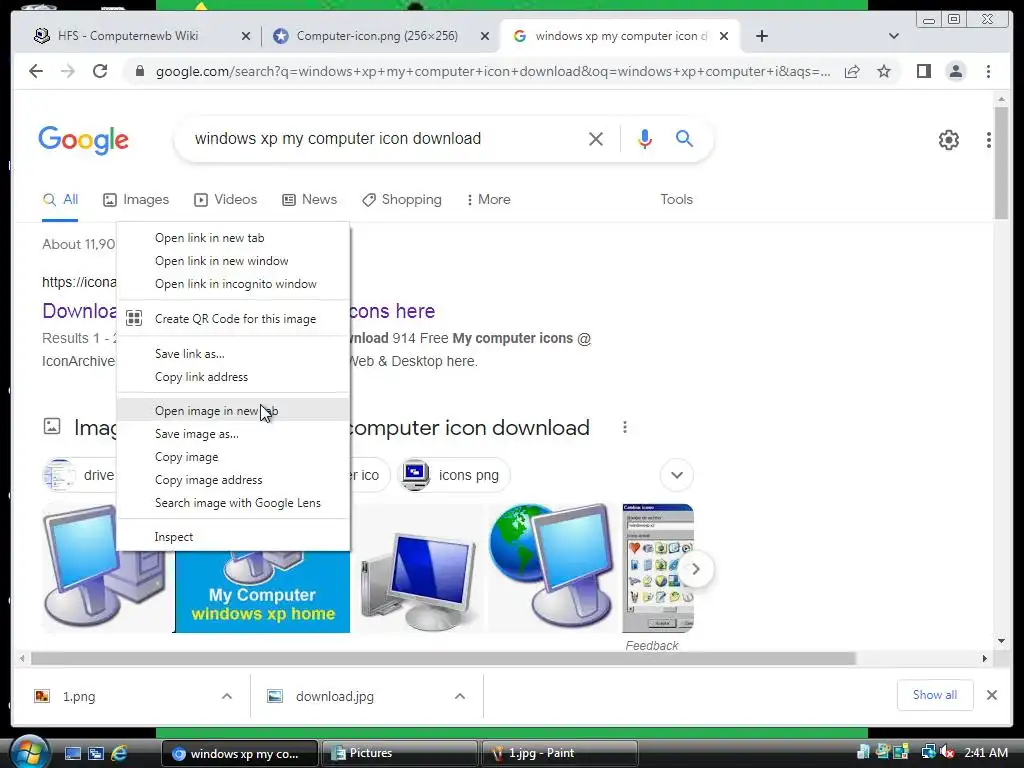This screenshot has width=1024, height=768.
Task: Select Copy image address
Action: pyautogui.click(x=233, y=479)
